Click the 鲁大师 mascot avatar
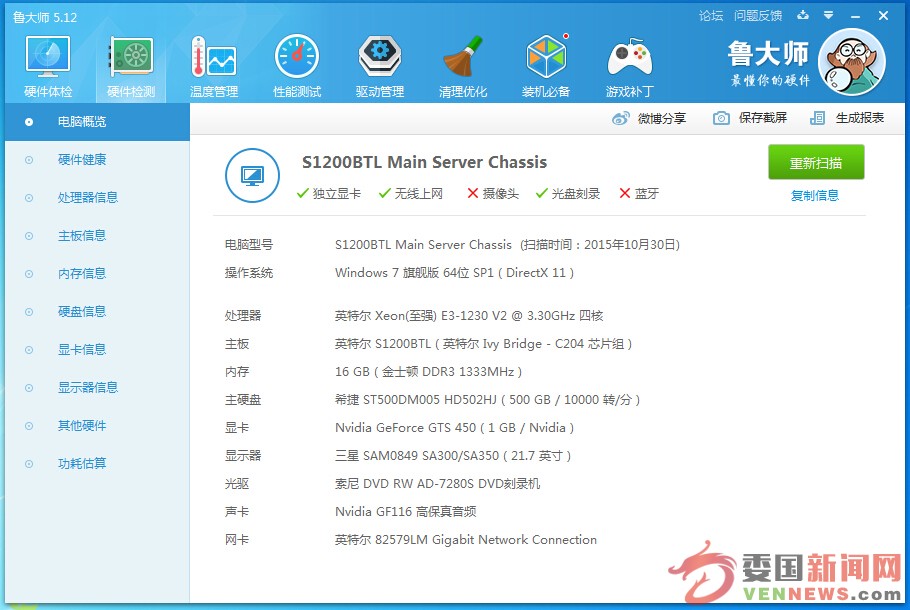The height and width of the screenshot is (610, 910). (852, 62)
